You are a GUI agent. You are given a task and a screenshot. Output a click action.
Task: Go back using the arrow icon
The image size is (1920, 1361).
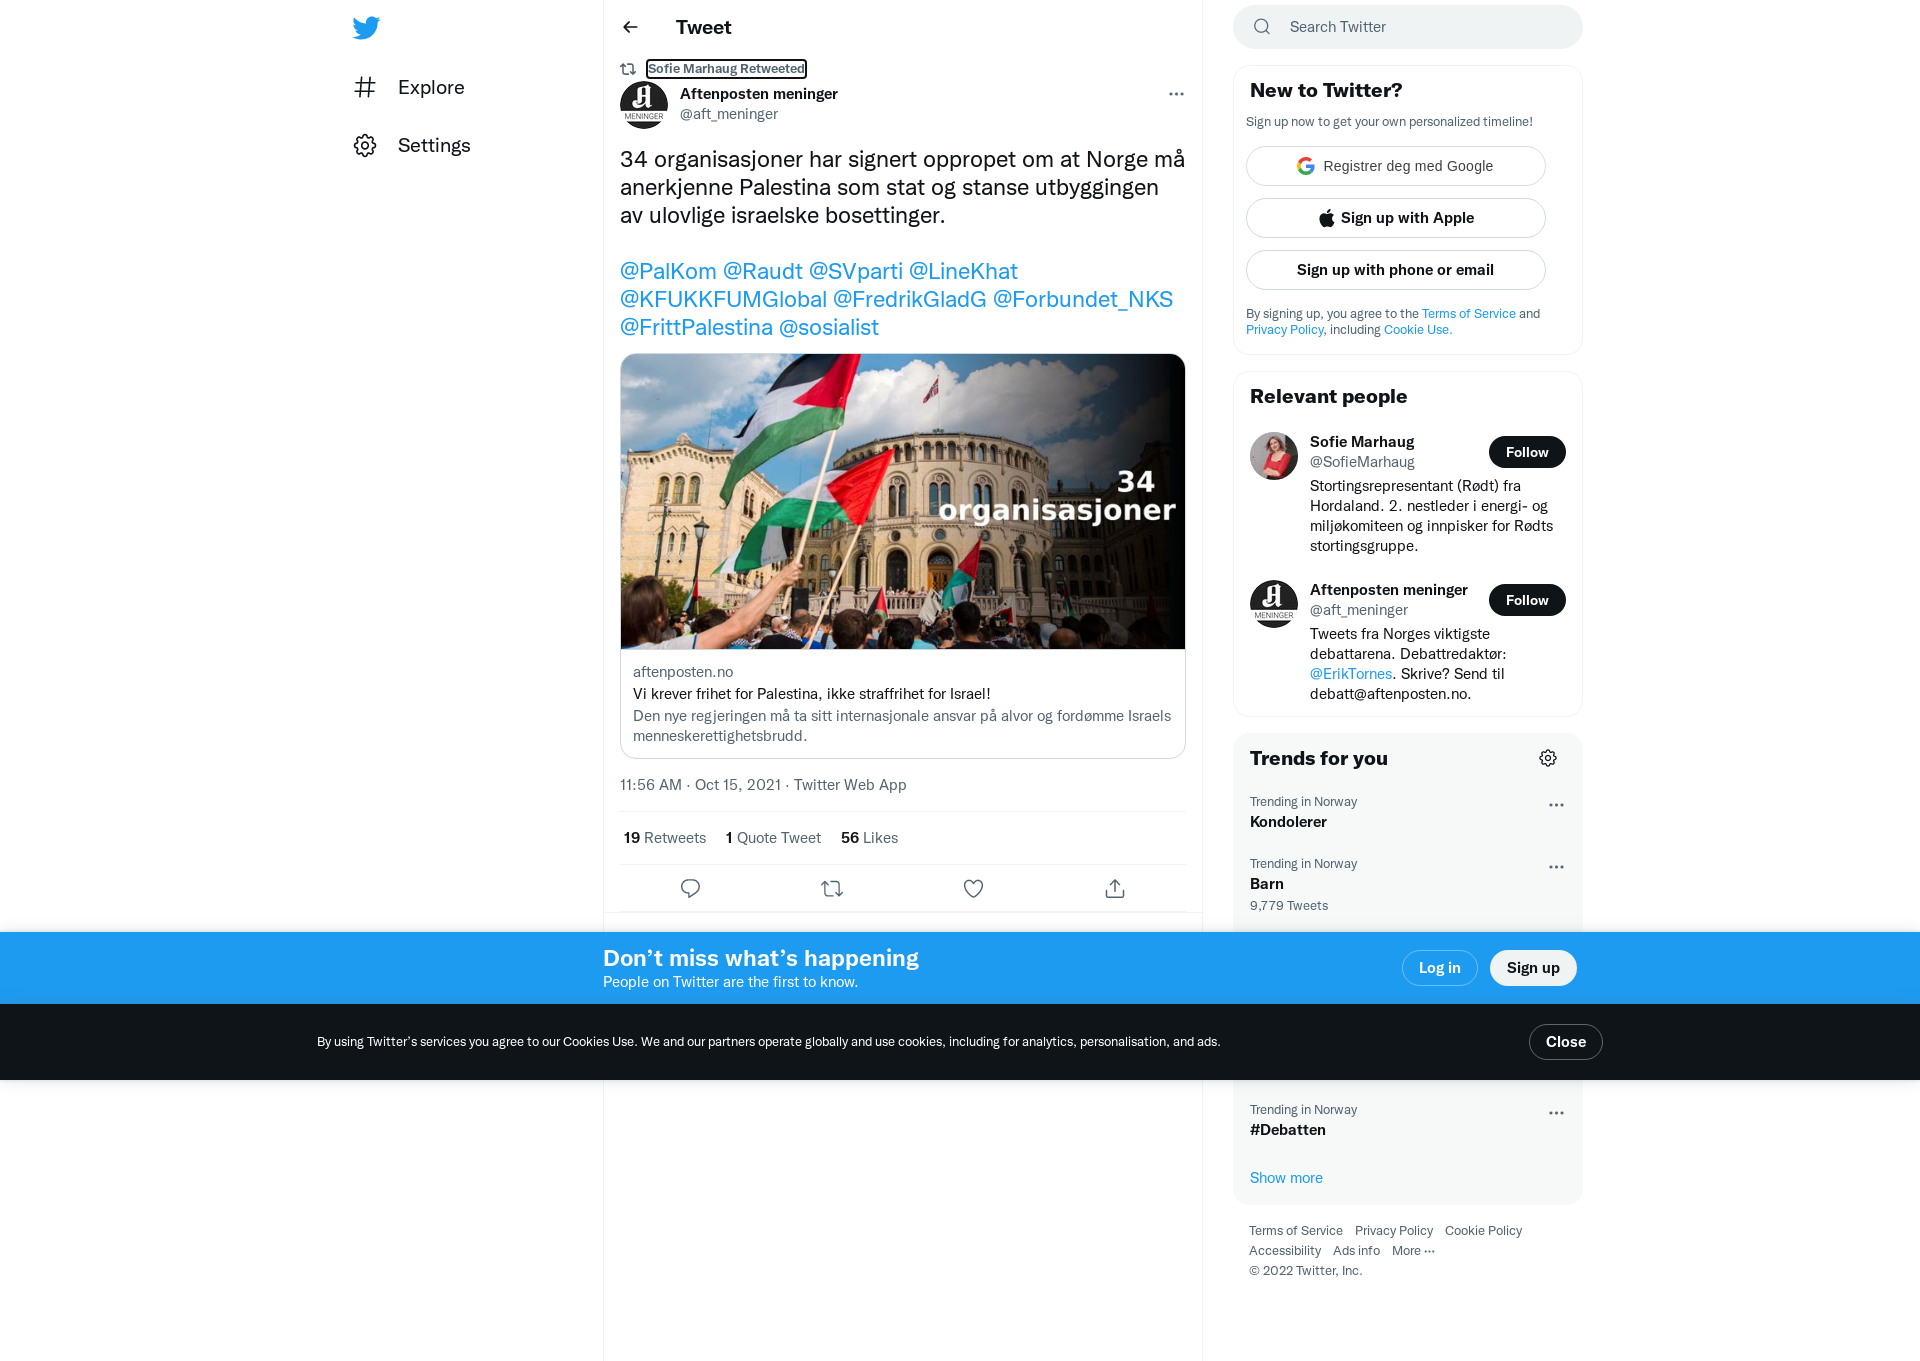click(x=630, y=27)
